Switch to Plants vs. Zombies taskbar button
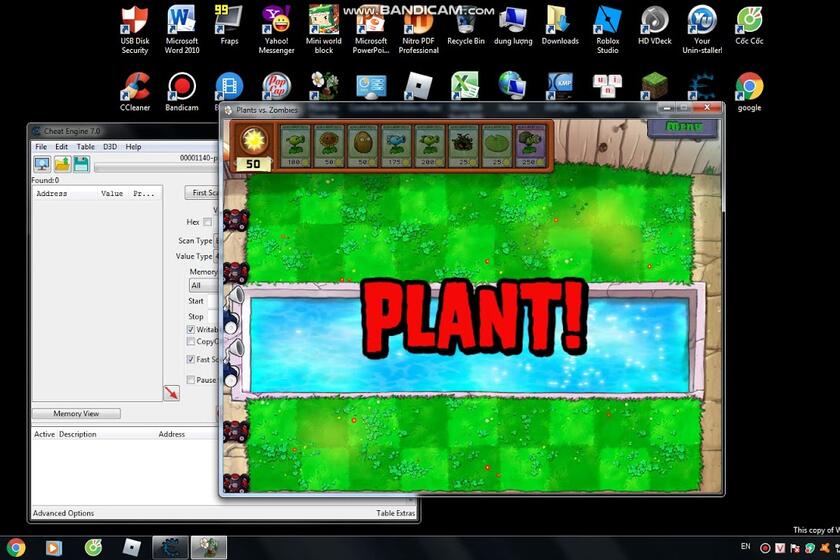Screen dimensions: 840x560 (x=208, y=548)
